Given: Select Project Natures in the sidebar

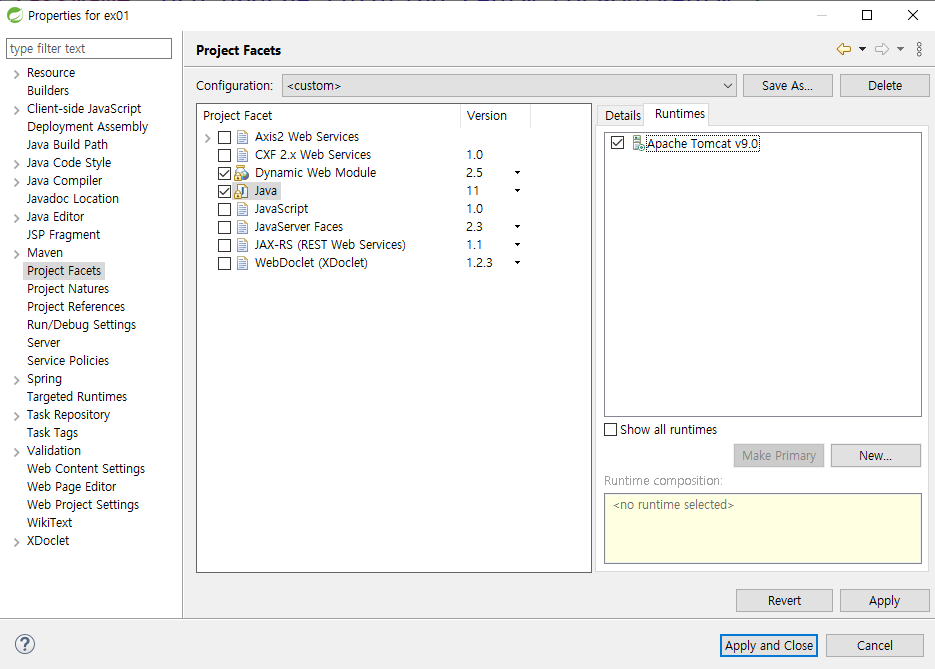Looking at the screenshot, I should 68,289.
